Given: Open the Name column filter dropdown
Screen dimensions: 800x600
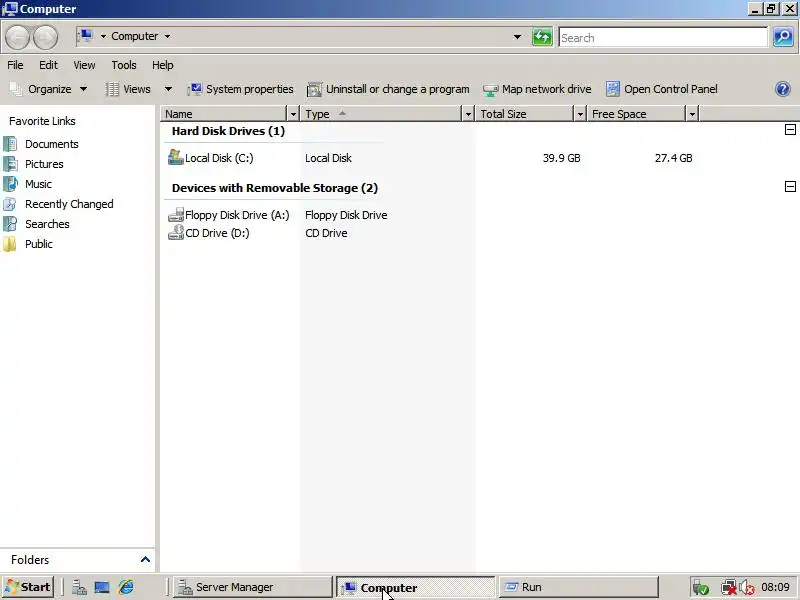Looking at the screenshot, I should (x=293, y=114).
